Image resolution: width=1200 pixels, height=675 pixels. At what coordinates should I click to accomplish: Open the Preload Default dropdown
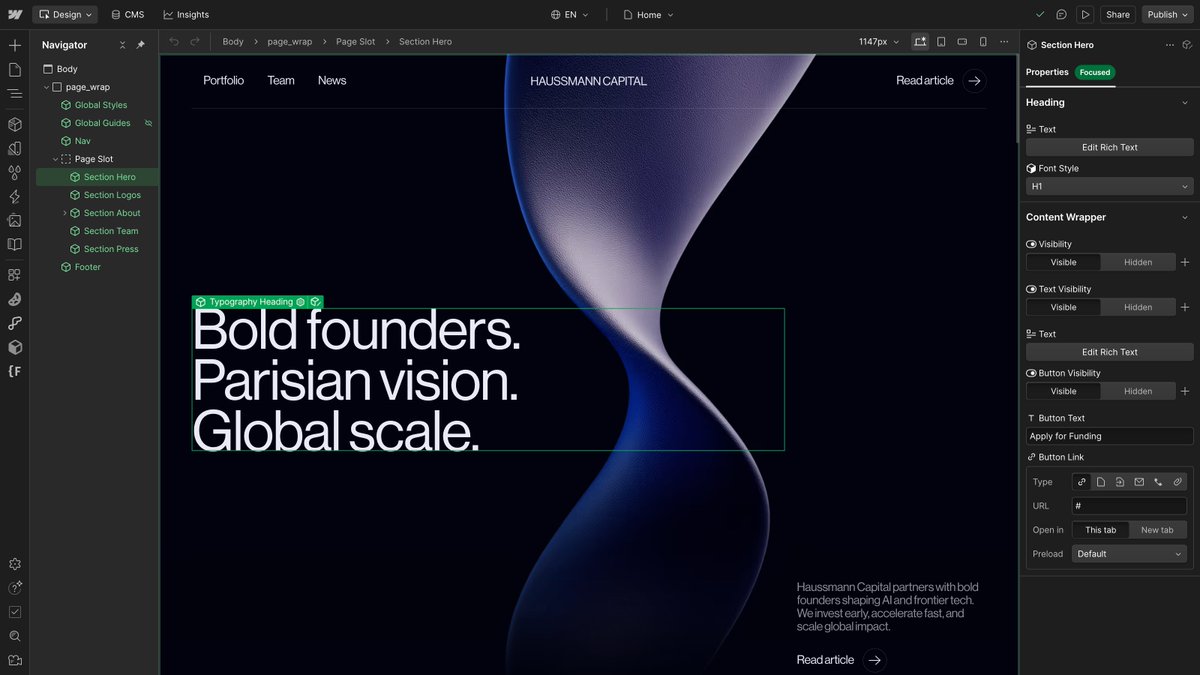pos(1129,554)
